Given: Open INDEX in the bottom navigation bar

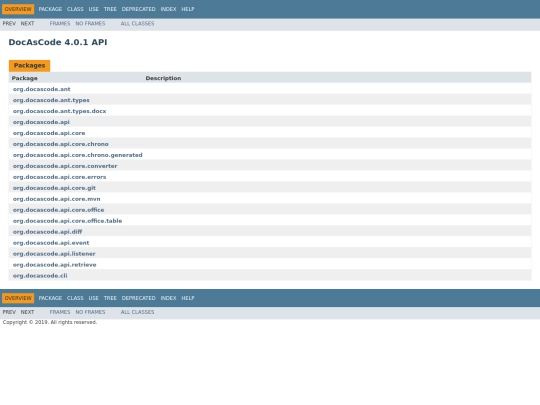Looking at the screenshot, I should [x=168, y=298].
